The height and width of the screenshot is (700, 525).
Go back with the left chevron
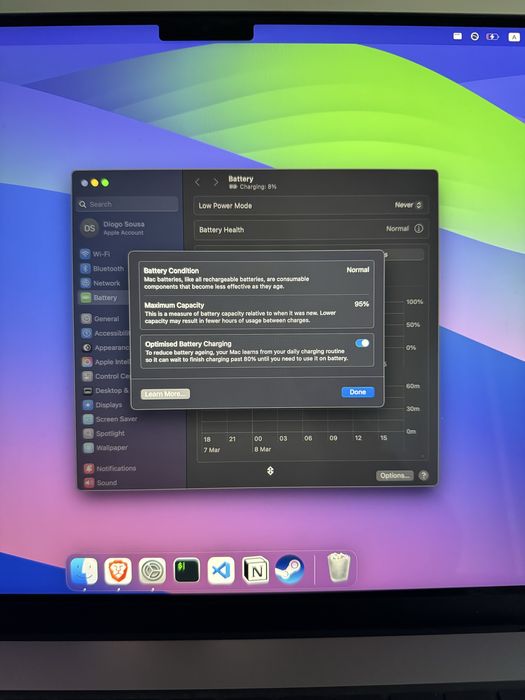pyautogui.click(x=197, y=182)
